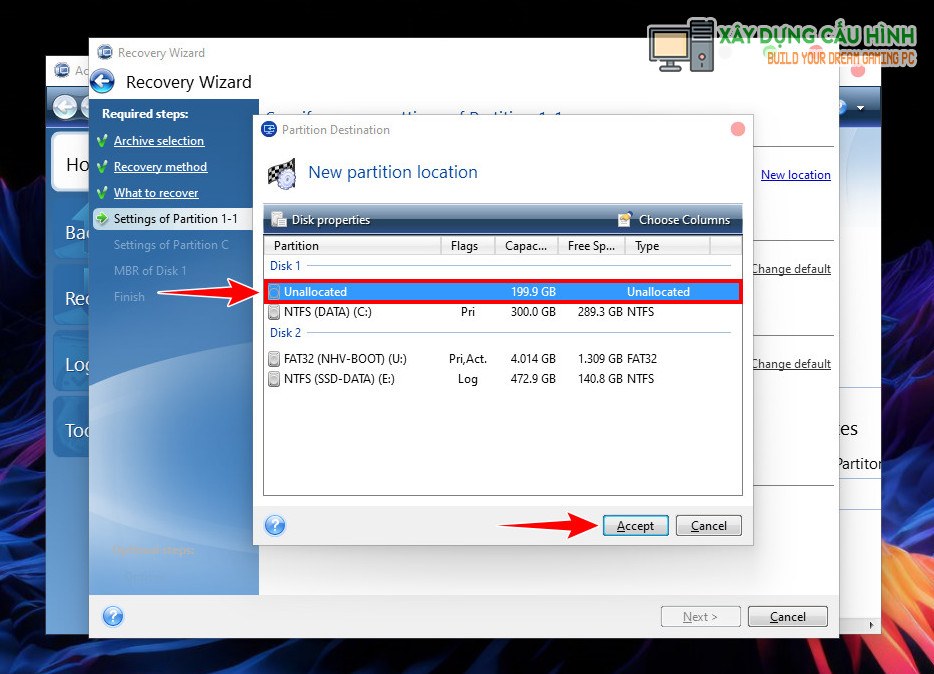The height and width of the screenshot is (674, 934).
Task: Cancel the Partition Destination dialog
Action: (708, 526)
